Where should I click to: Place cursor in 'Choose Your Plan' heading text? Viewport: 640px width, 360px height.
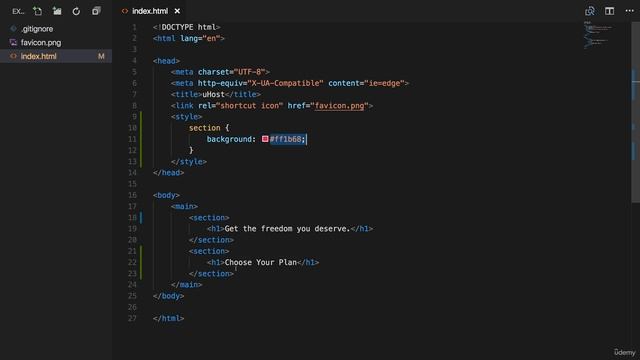pos(260,262)
